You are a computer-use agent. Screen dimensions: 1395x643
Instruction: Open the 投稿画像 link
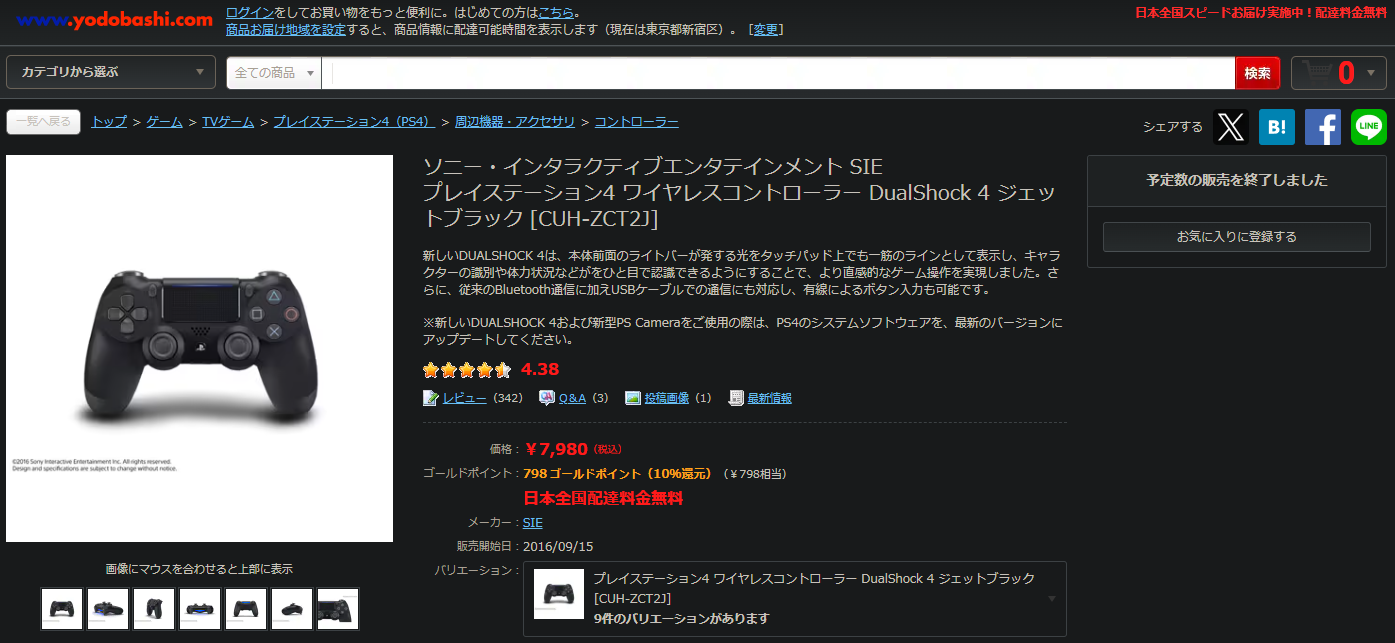coord(667,398)
